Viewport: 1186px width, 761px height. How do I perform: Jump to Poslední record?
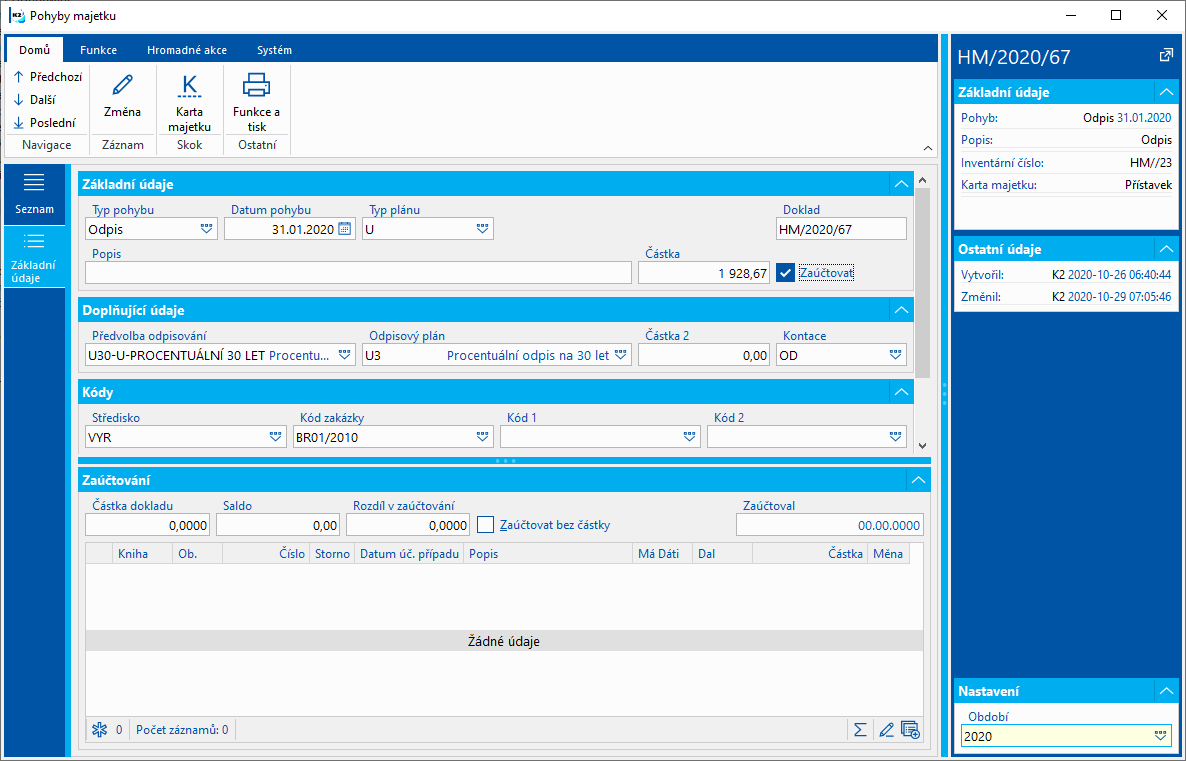[45, 123]
